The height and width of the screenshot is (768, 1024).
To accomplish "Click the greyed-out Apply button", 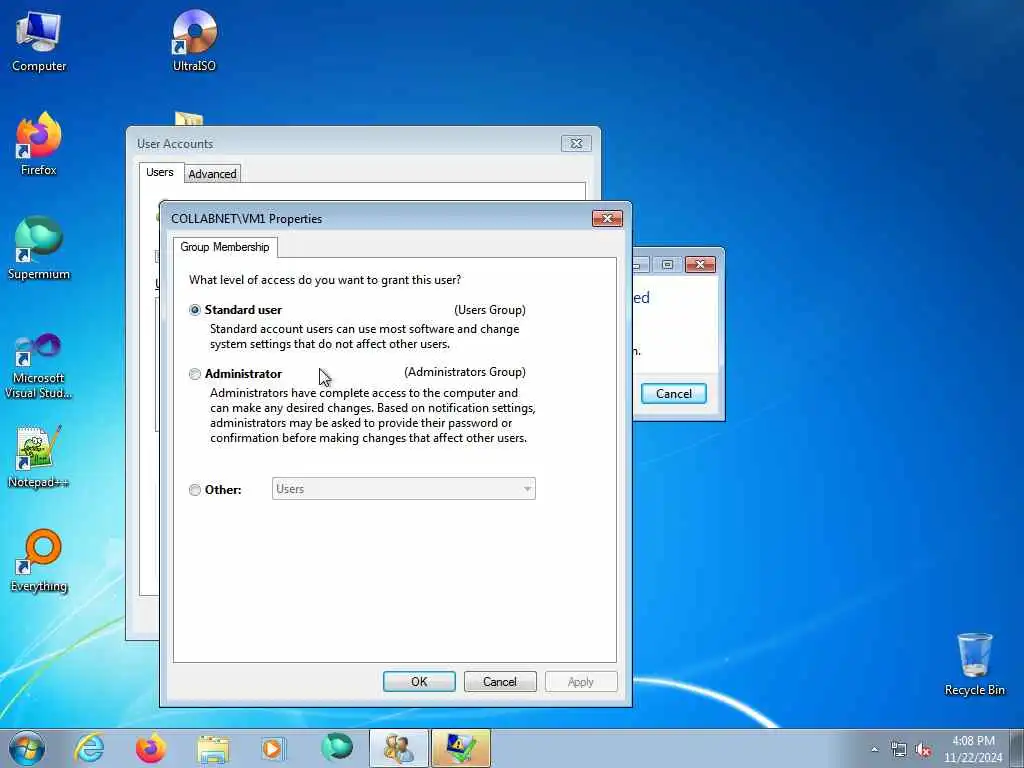I will (x=581, y=682).
